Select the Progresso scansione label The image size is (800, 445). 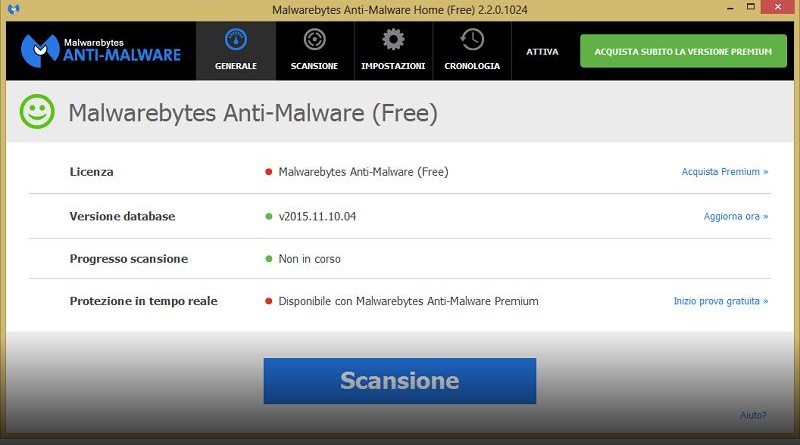click(129, 259)
